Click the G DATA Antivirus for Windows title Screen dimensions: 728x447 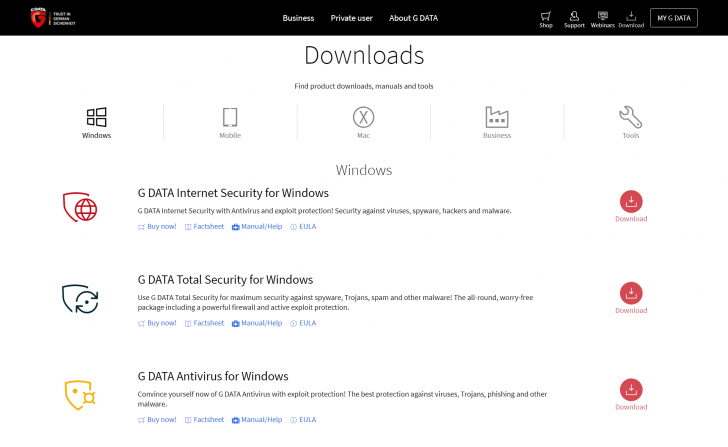[x=213, y=376]
